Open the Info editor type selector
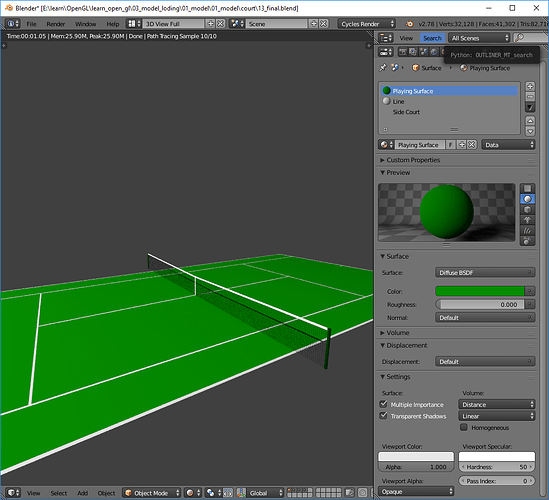The image size is (549, 500). [x=13, y=24]
